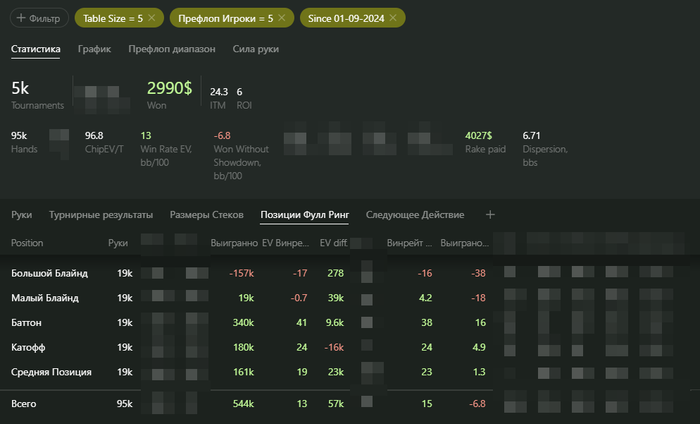Sort by the Выиграно column header
The width and height of the screenshot is (700, 424).
click(x=233, y=243)
